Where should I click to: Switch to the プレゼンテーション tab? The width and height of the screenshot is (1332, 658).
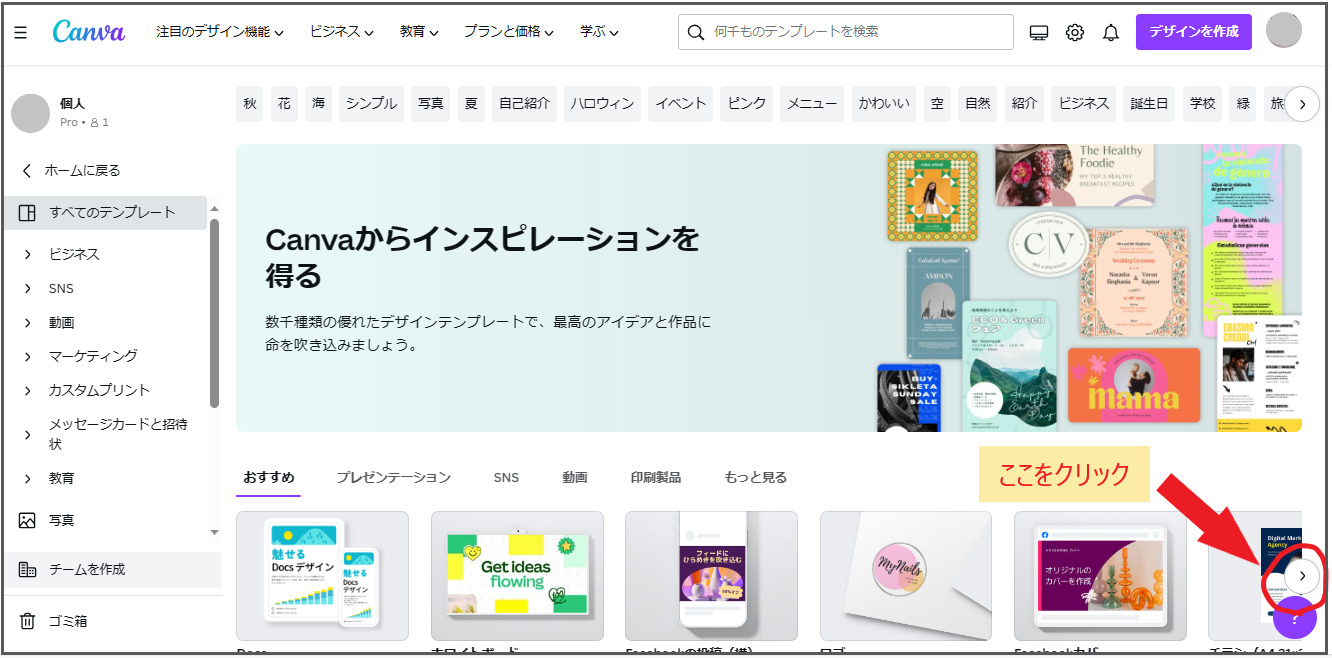(x=393, y=478)
